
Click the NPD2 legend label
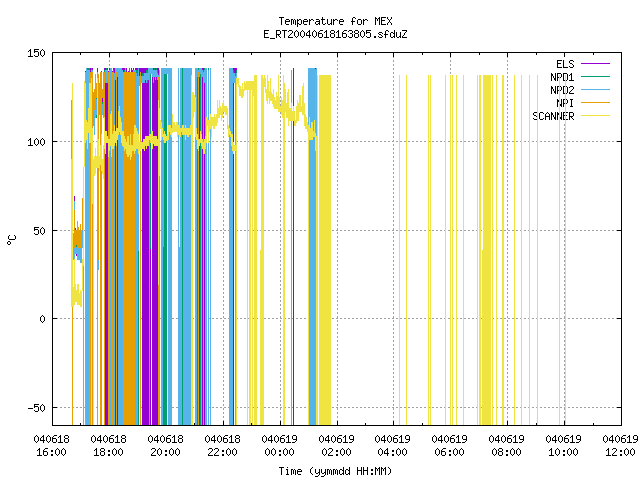tap(562, 90)
